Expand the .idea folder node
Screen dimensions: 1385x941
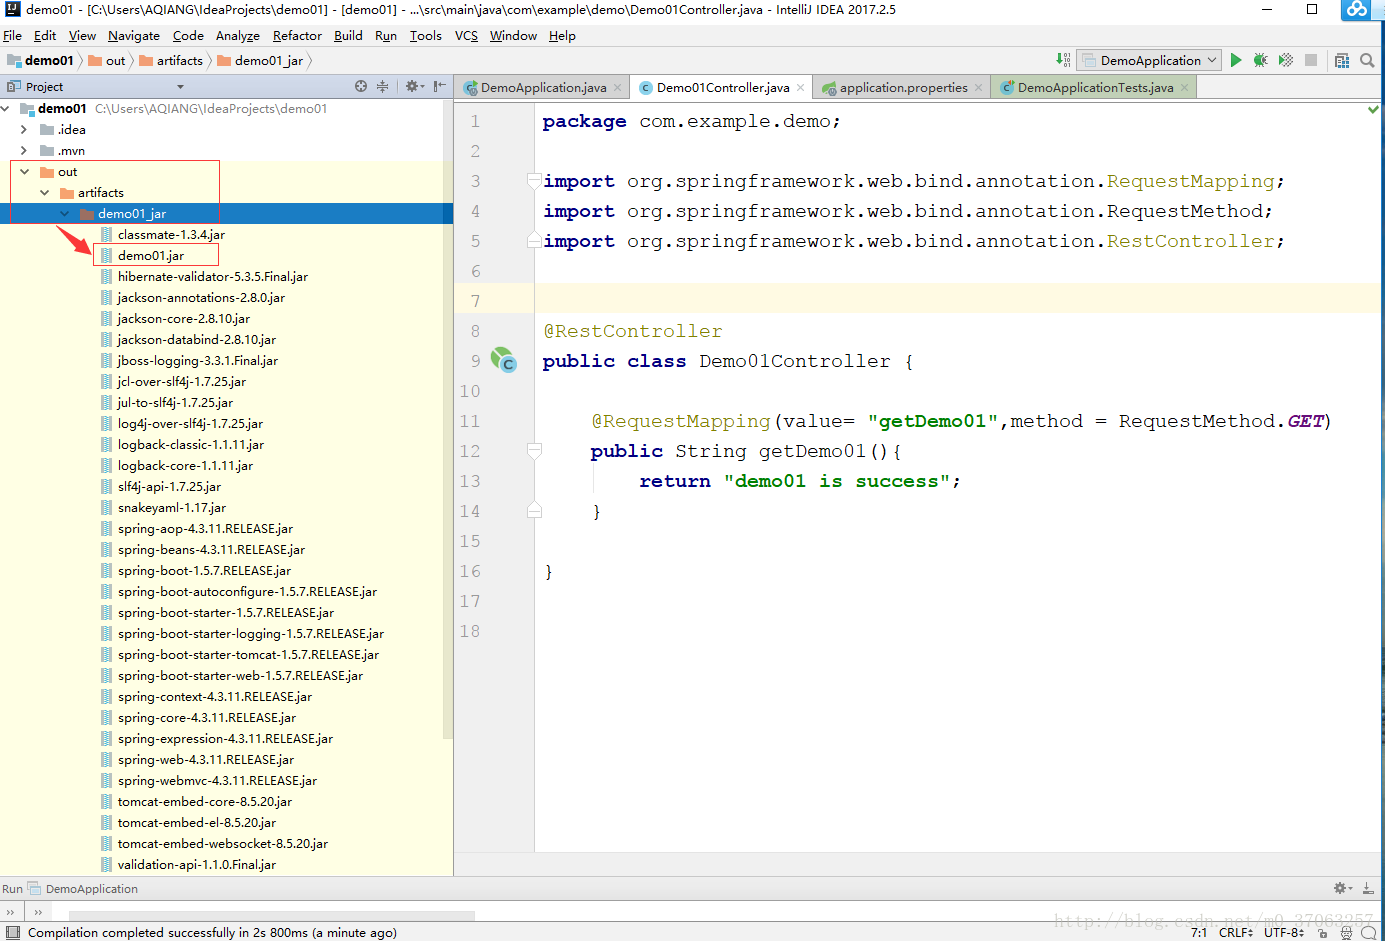(x=24, y=130)
